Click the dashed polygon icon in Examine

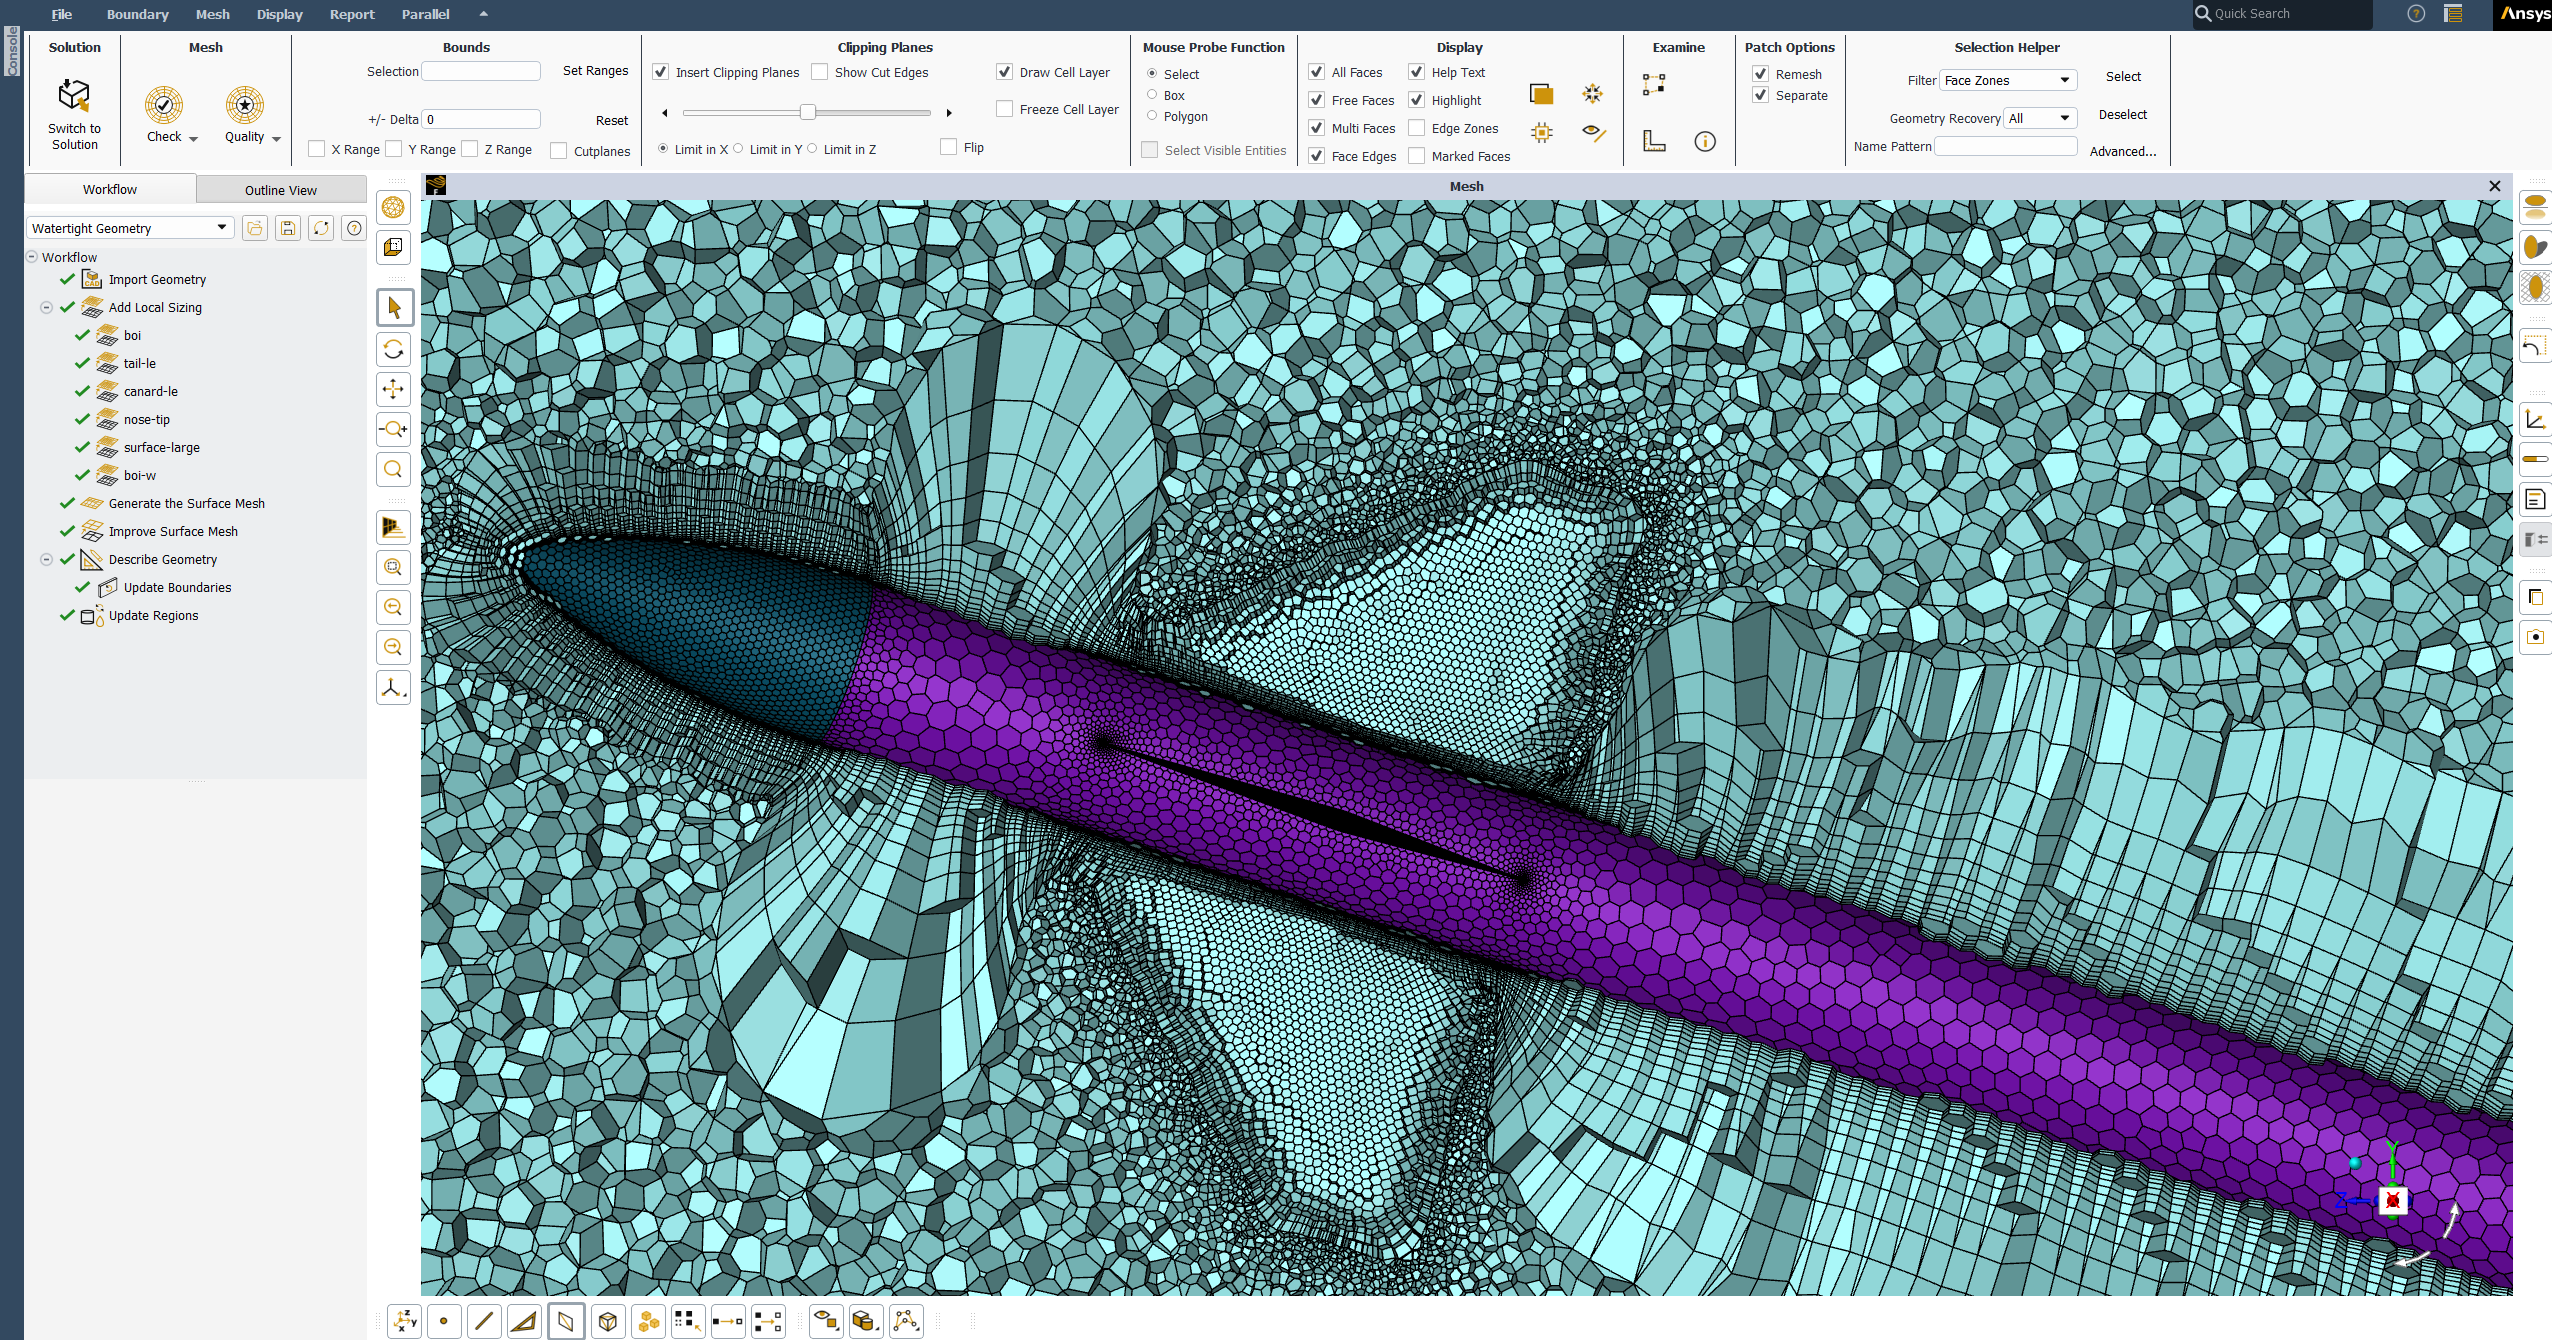point(1654,85)
